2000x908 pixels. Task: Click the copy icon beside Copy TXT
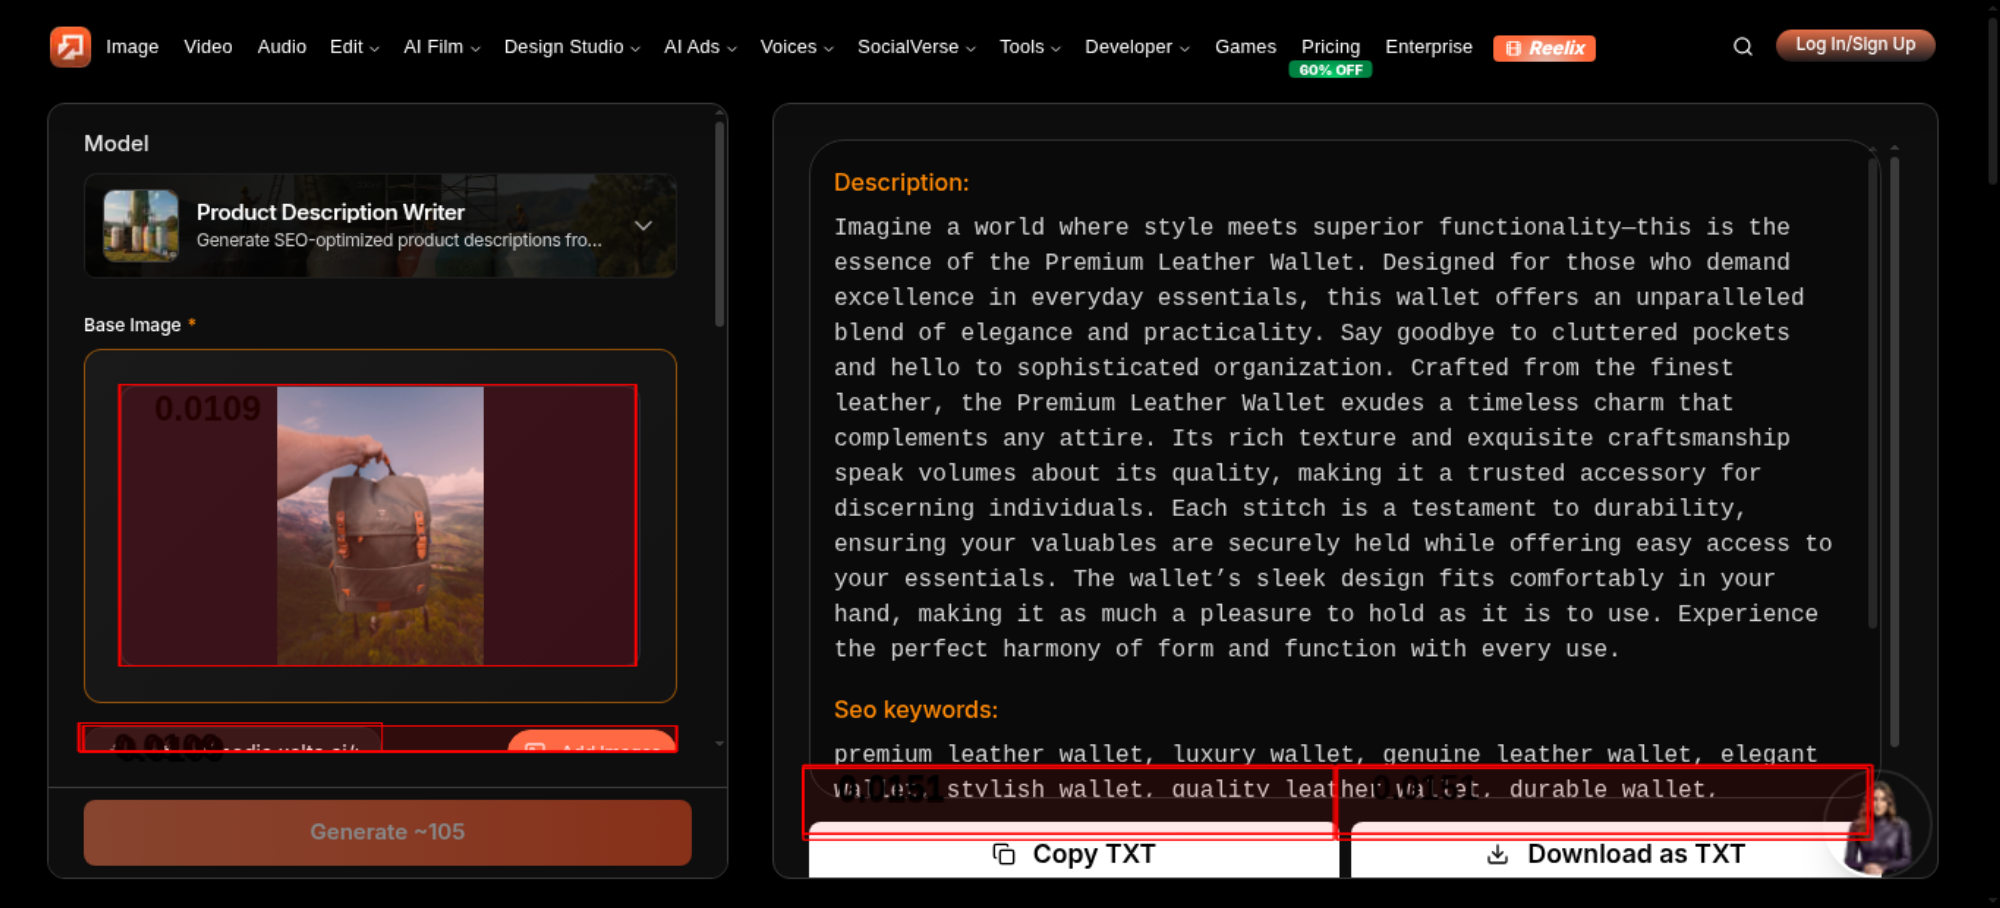pos(1004,854)
